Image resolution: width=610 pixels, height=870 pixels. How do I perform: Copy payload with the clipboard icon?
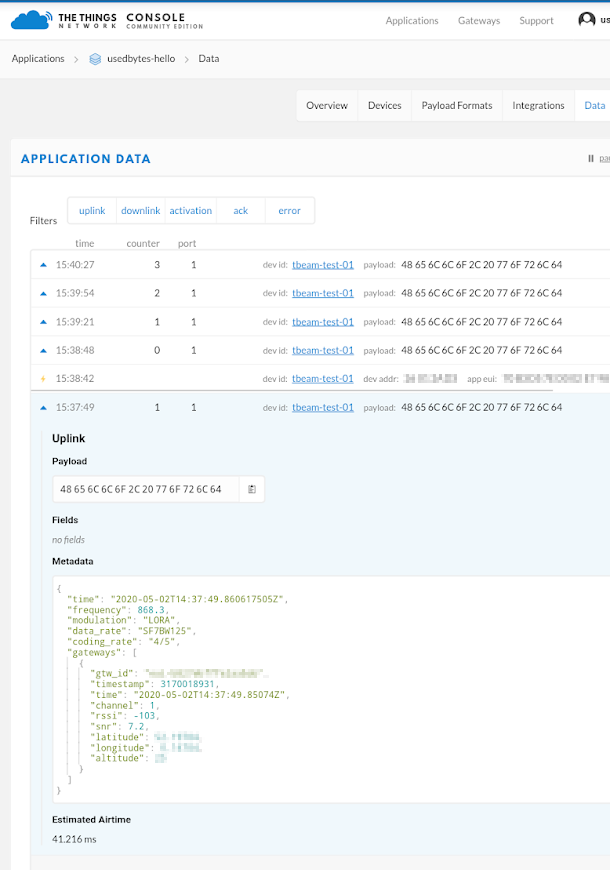[252, 489]
